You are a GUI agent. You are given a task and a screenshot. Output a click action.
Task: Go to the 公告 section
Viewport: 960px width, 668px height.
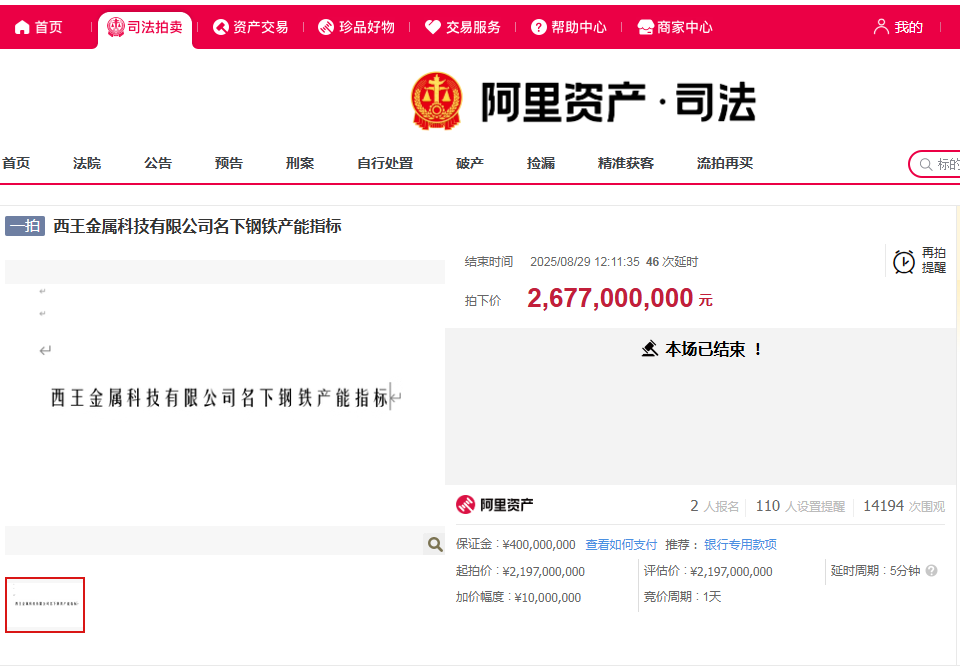tap(158, 163)
